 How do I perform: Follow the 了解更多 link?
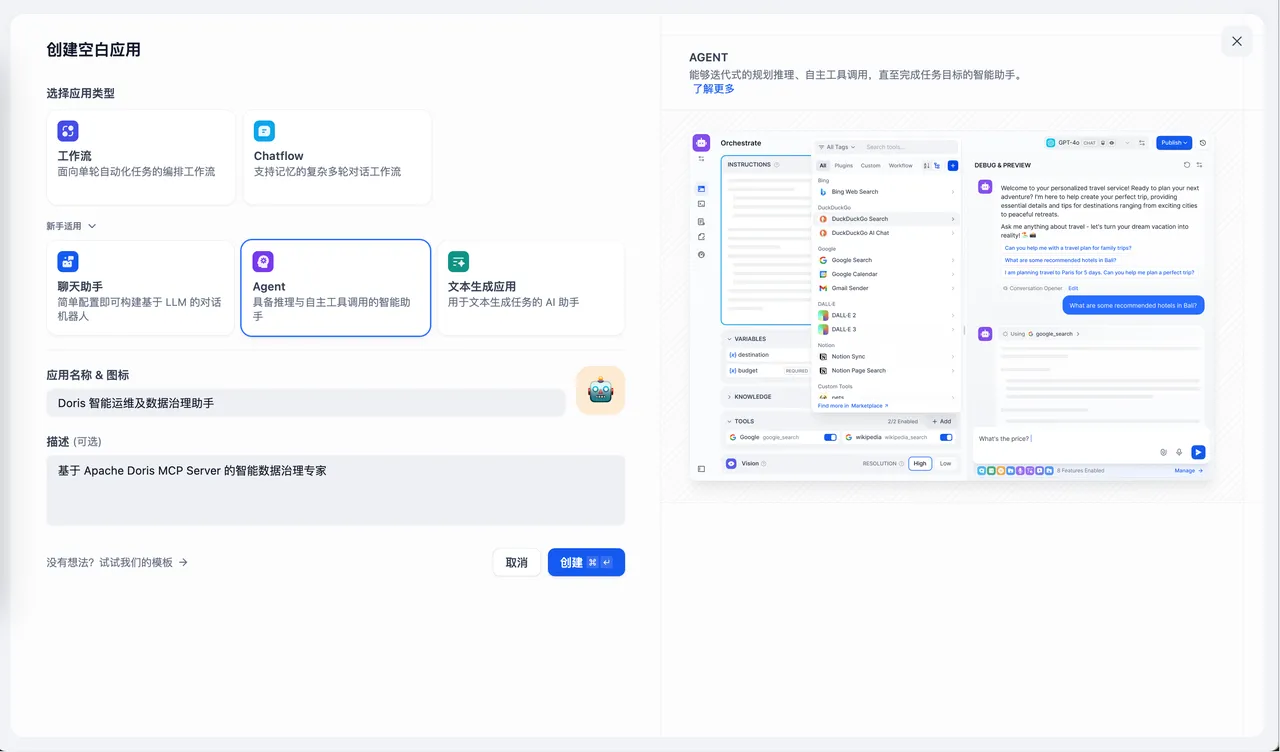(714, 89)
